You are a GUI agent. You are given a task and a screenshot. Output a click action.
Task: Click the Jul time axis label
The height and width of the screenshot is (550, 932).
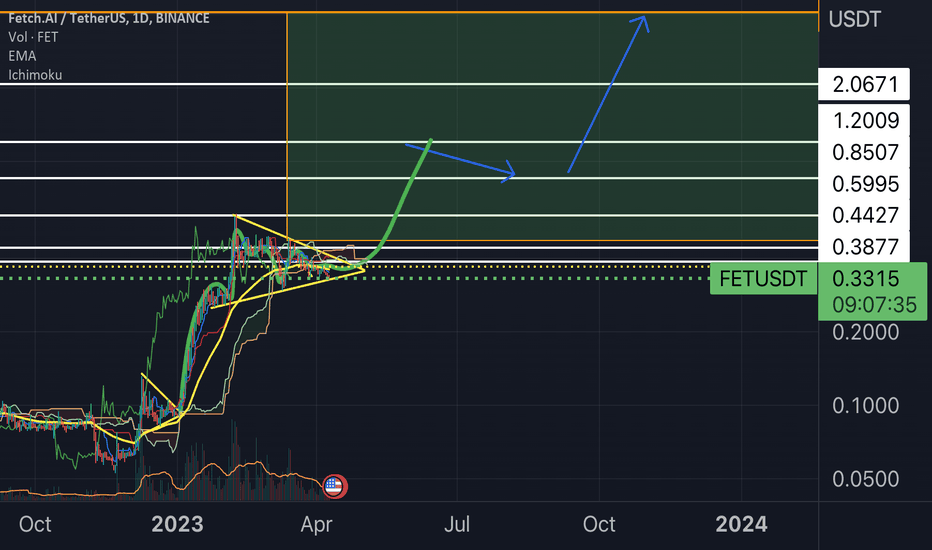click(457, 524)
